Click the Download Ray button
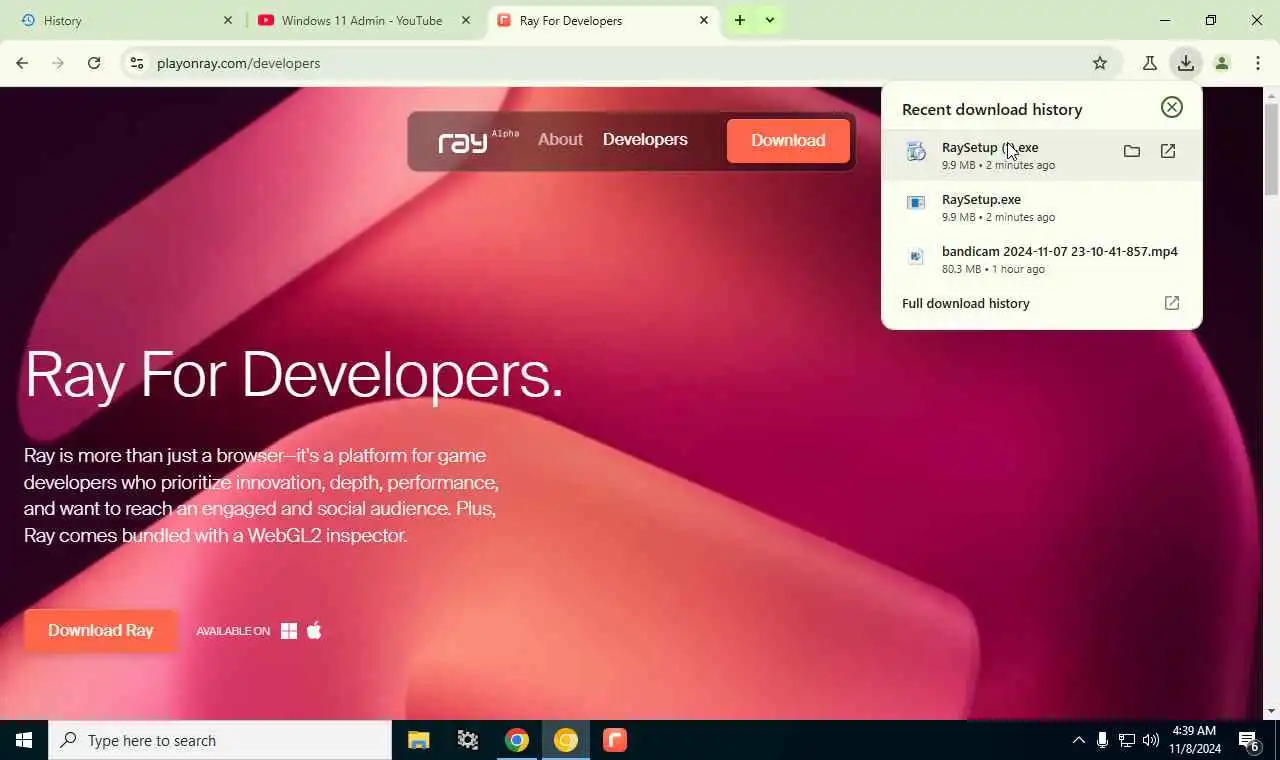 [100, 630]
